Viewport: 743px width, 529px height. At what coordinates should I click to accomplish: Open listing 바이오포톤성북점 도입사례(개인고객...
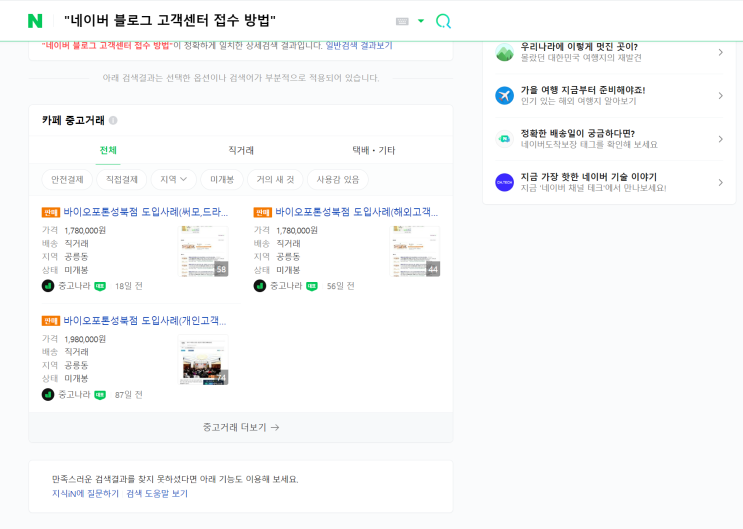point(145,320)
